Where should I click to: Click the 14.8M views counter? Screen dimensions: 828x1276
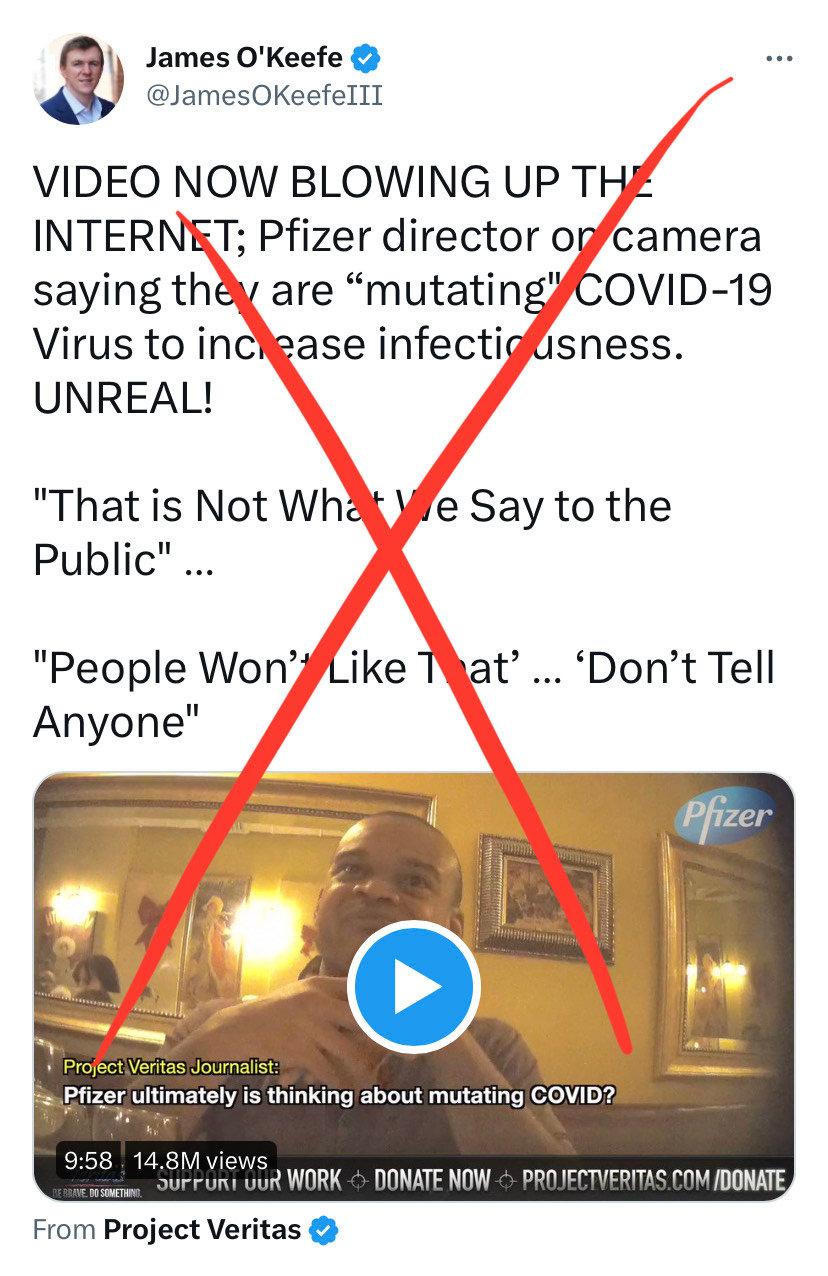(x=200, y=1161)
